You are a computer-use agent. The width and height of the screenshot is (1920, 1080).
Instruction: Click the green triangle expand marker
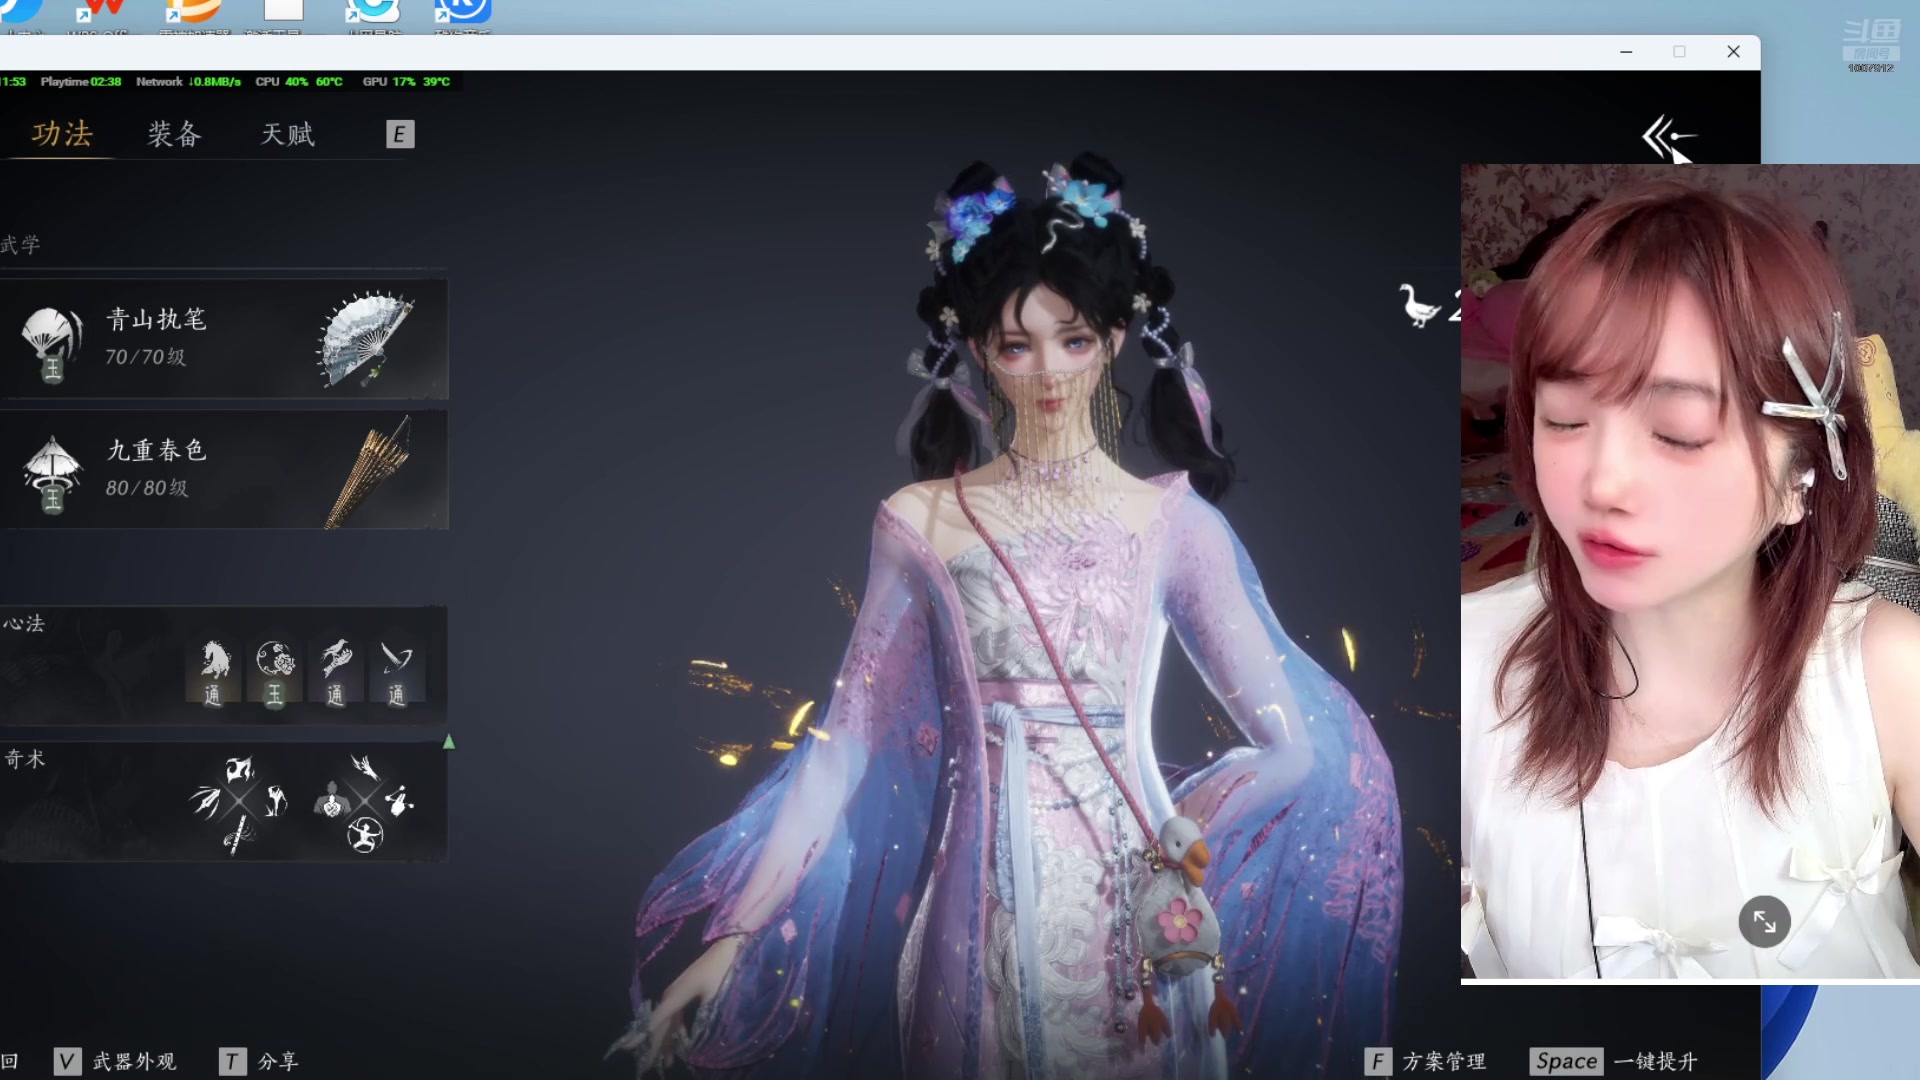pos(449,742)
